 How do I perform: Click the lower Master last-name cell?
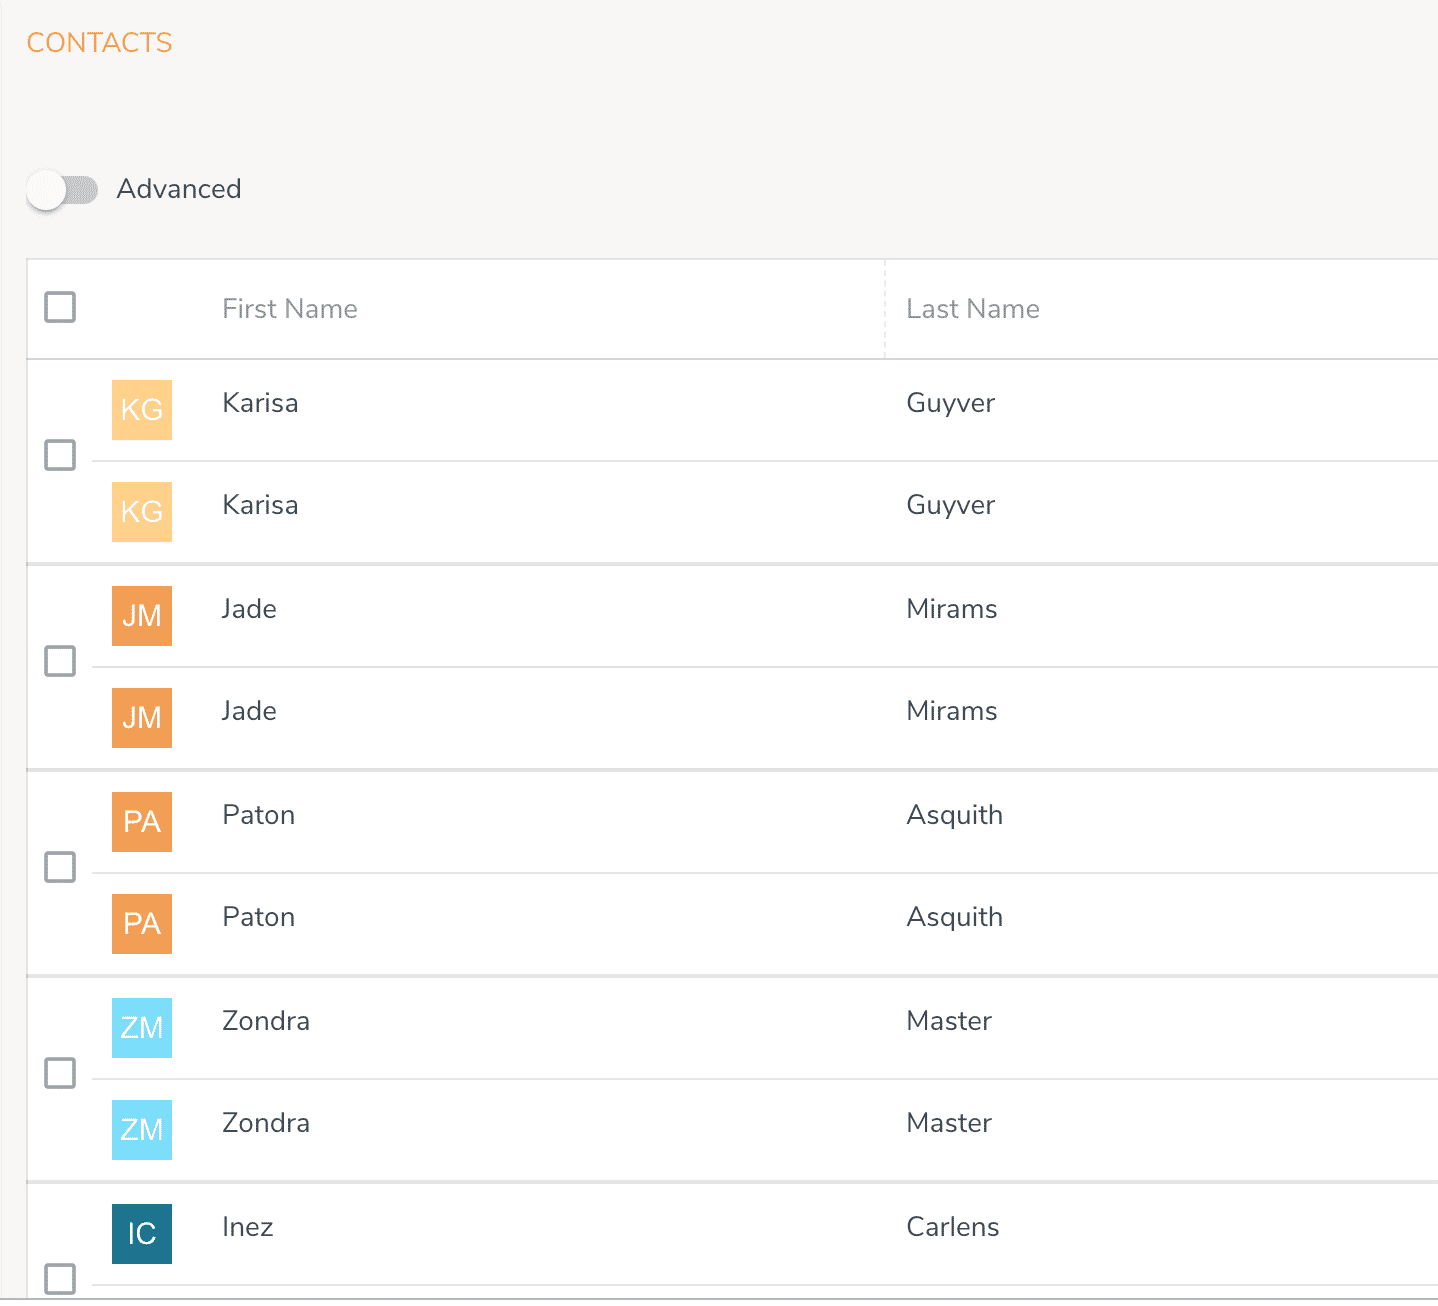click(x=949, y=1123)
